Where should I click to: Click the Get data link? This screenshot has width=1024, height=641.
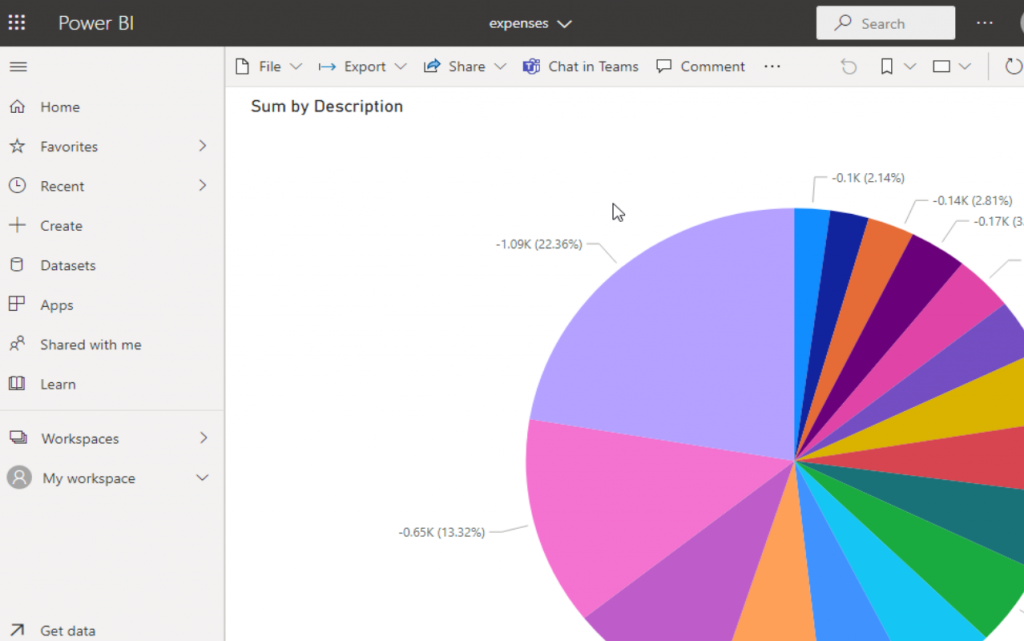[x=68, y=630]
